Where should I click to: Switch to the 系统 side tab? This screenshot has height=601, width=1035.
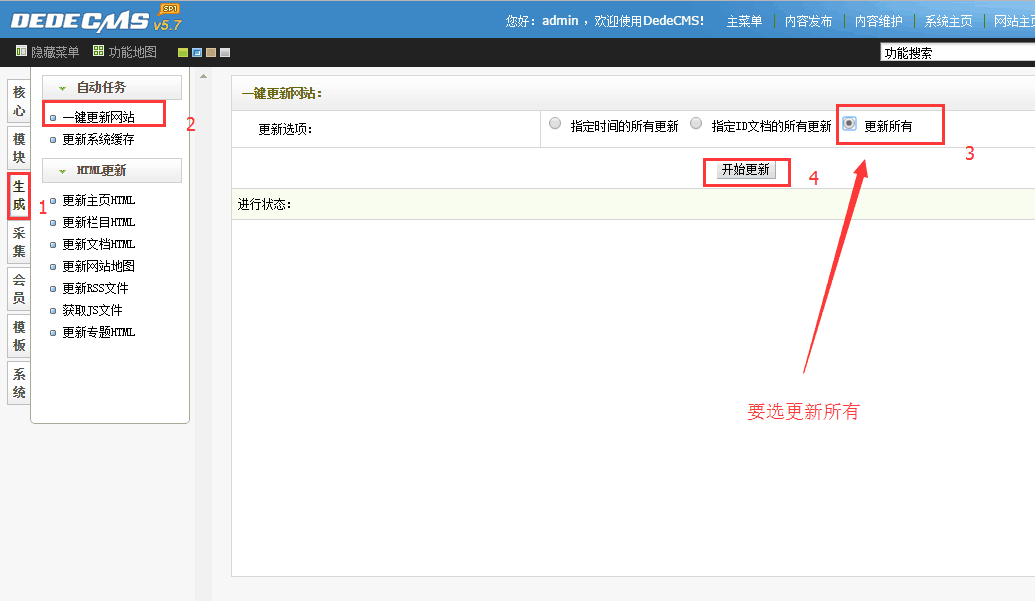pyautogui.click(x=18, y=383)
